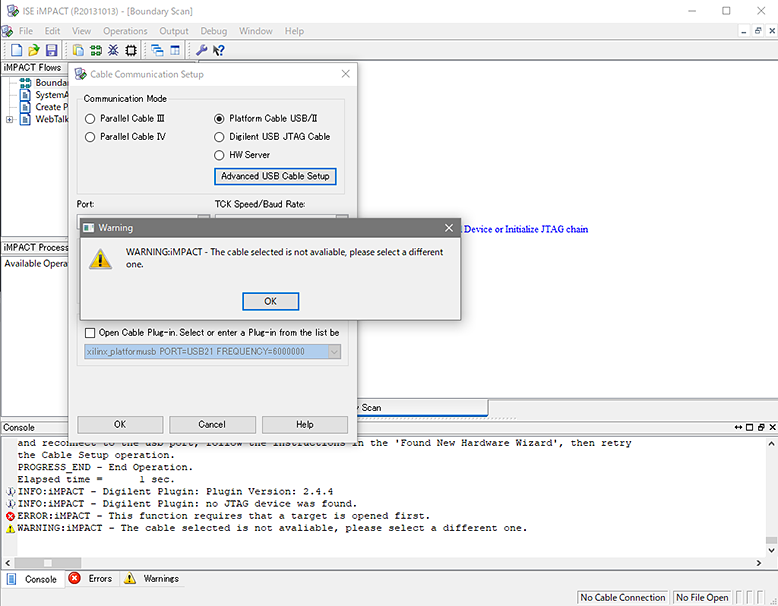The height and width of the screenshot is (606, 778).
Task: Open the File menu
Action: [26, 31]
